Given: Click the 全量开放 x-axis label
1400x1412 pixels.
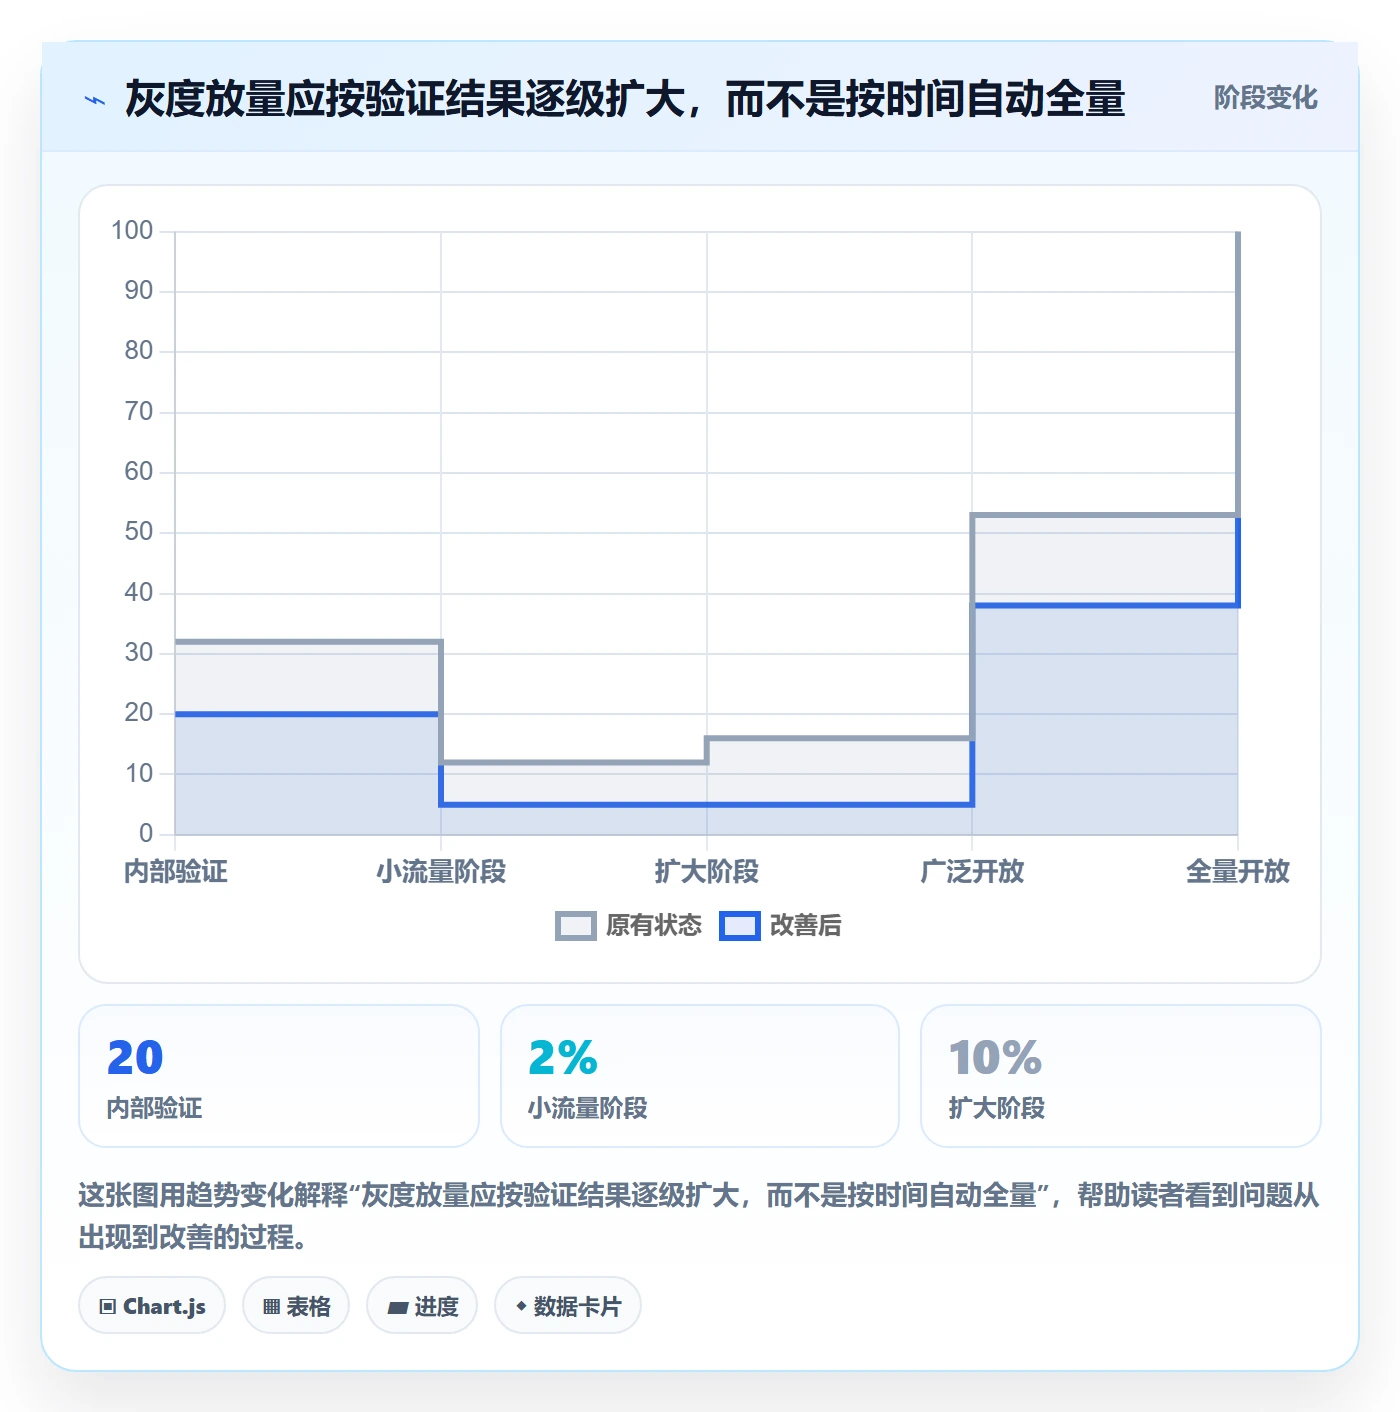Looking at the screenshot, I should (x=1238, y=871).
